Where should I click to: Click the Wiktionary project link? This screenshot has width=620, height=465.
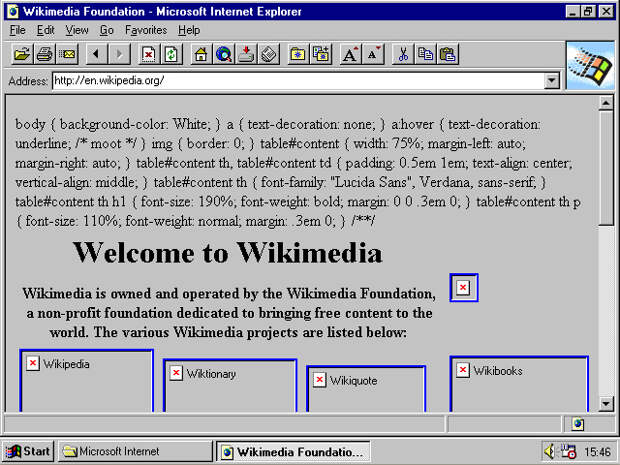point(230,386)
